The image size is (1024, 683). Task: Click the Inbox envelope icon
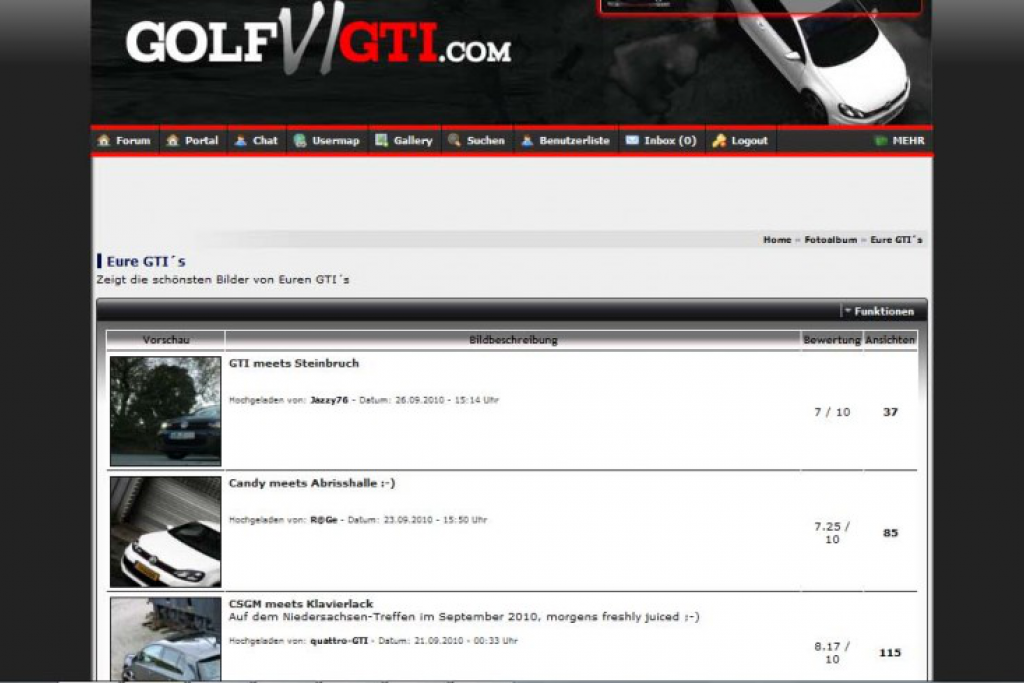(x=632, y=141)
